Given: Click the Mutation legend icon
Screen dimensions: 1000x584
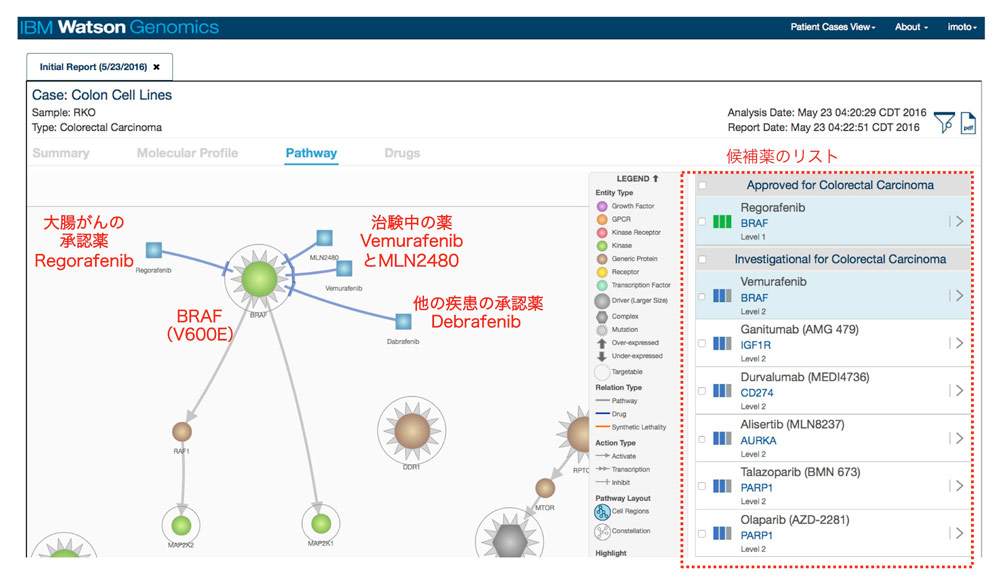Looking at the screenshot, I should (601, 330).
